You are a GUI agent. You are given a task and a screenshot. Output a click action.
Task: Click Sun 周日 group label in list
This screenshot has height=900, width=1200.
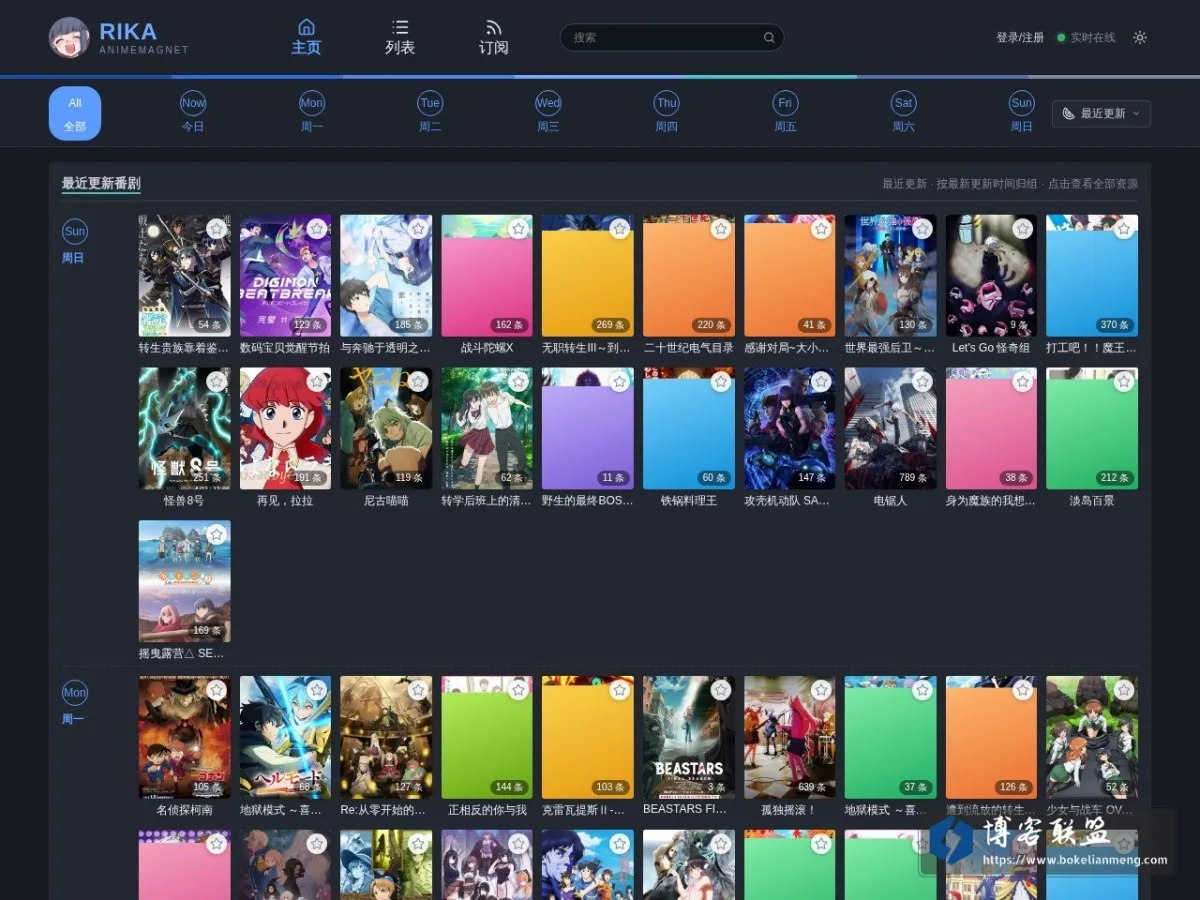point(75,243)
